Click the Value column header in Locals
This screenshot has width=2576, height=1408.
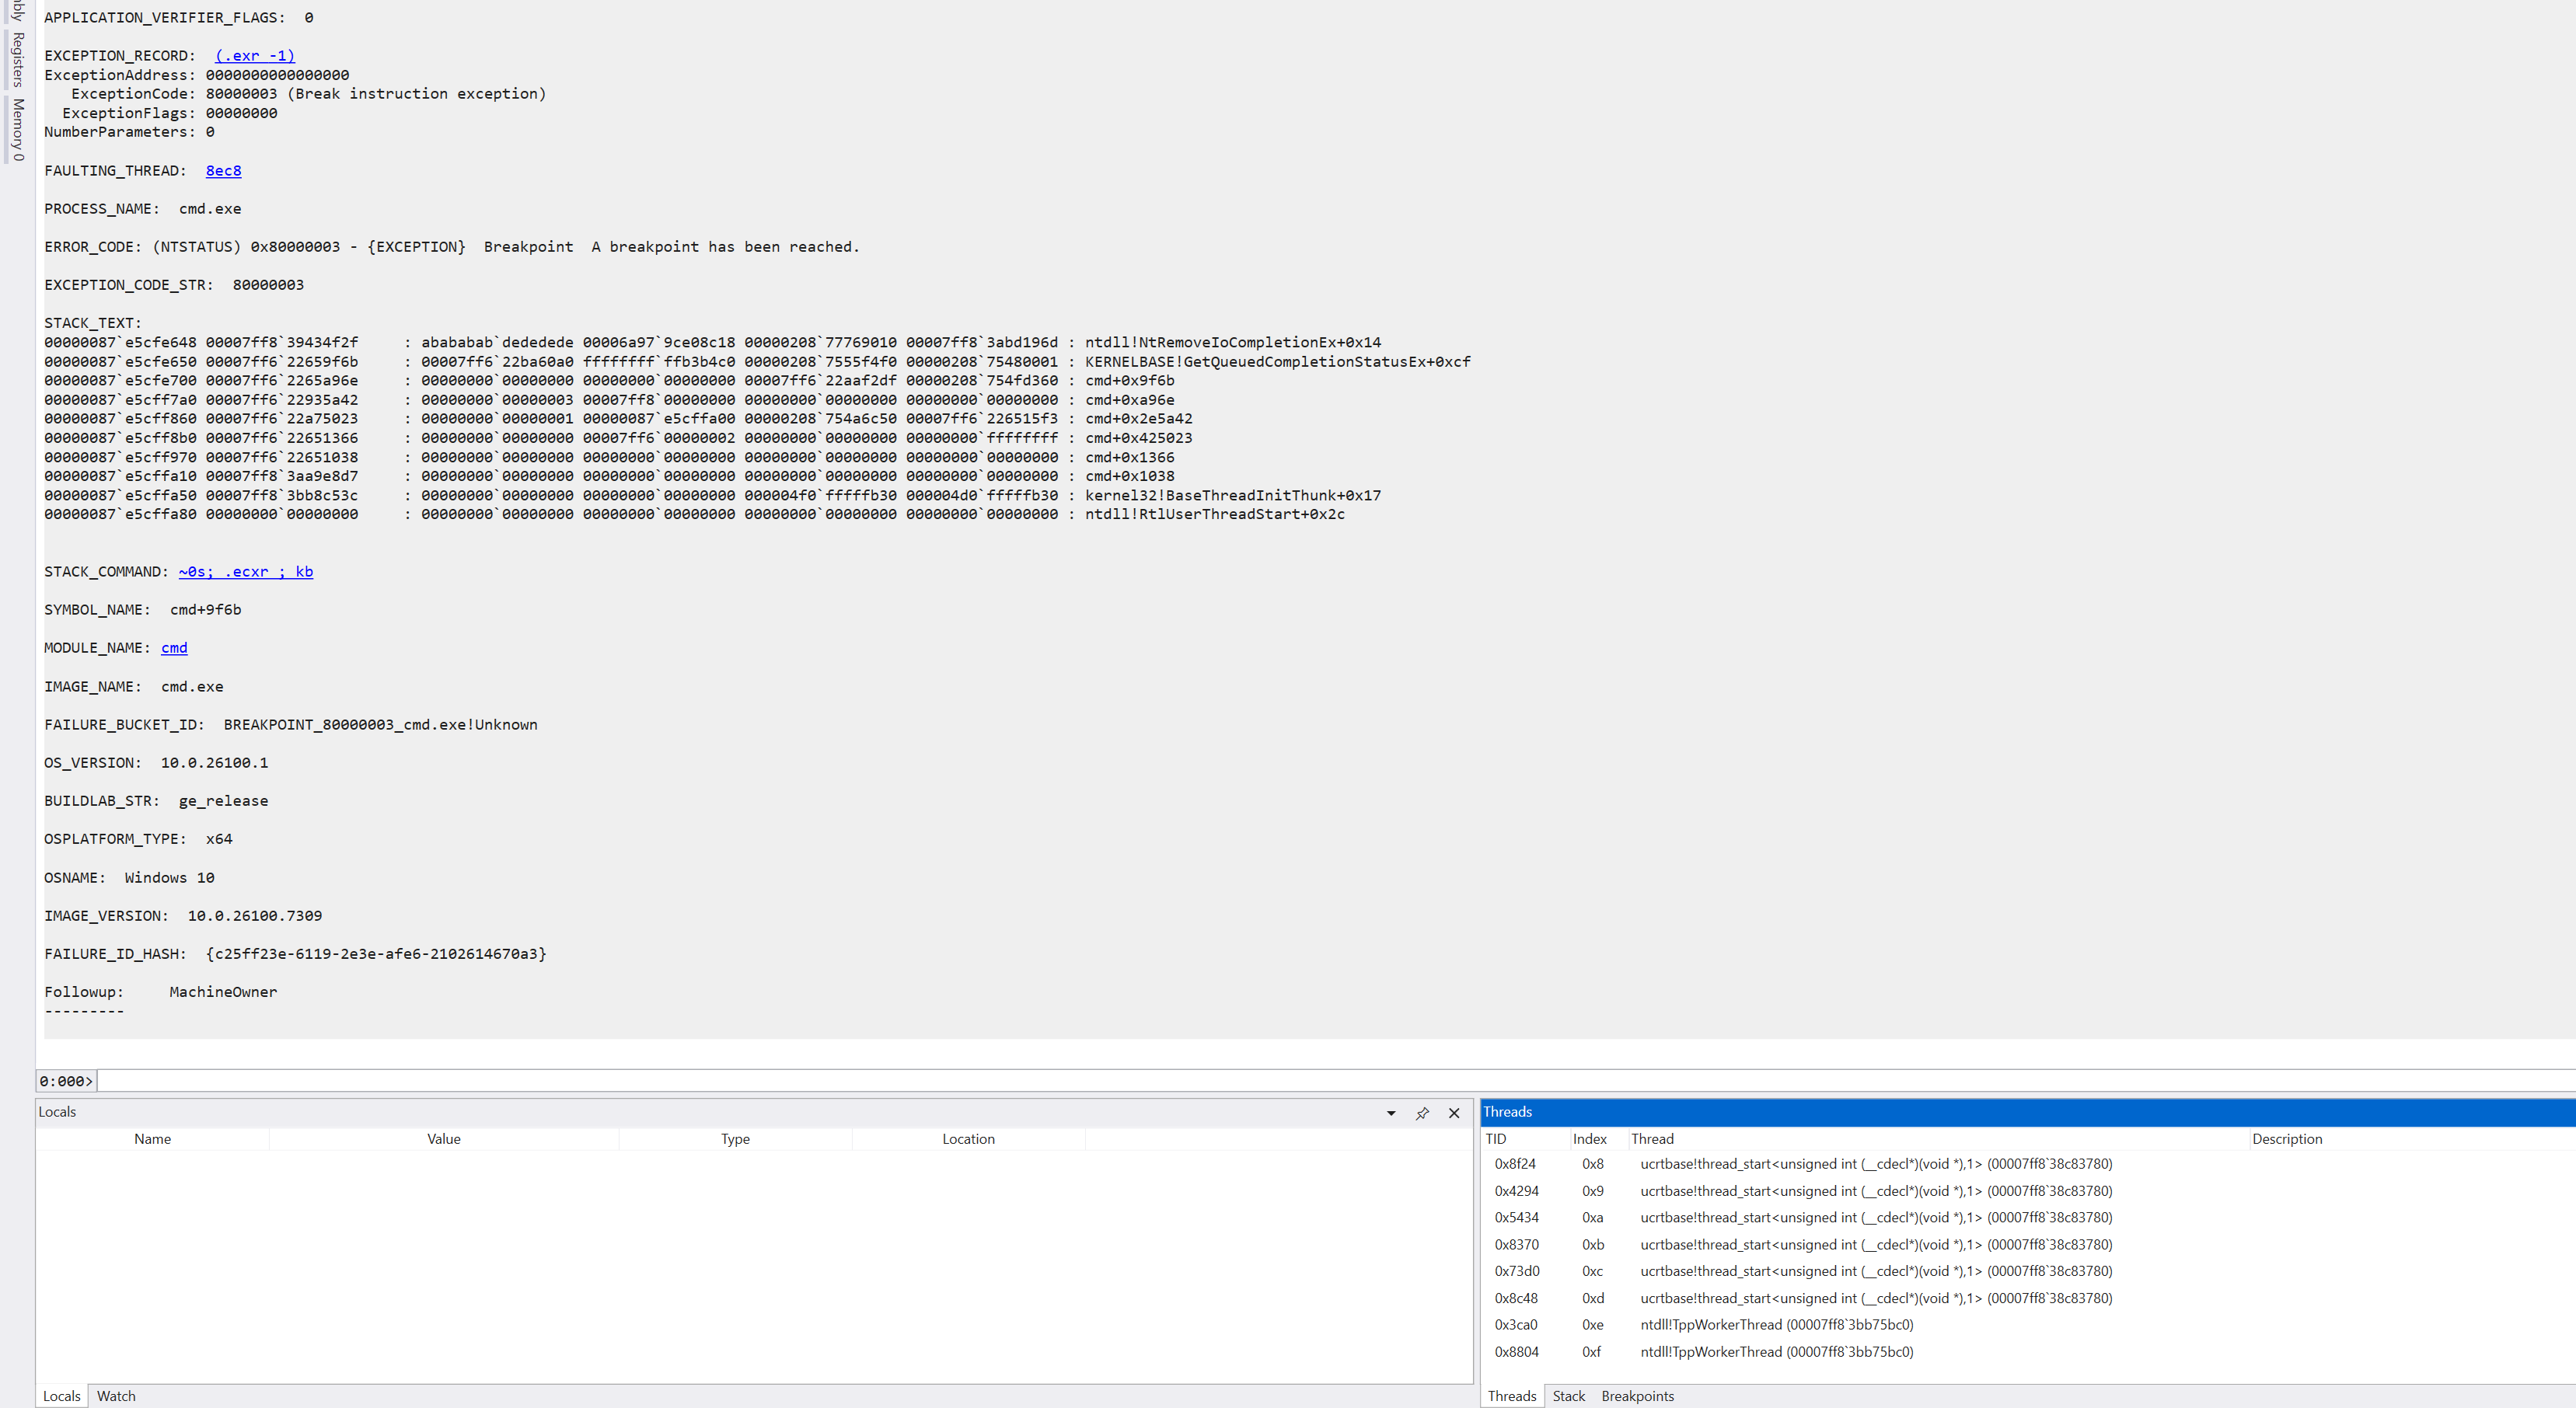443,1139
